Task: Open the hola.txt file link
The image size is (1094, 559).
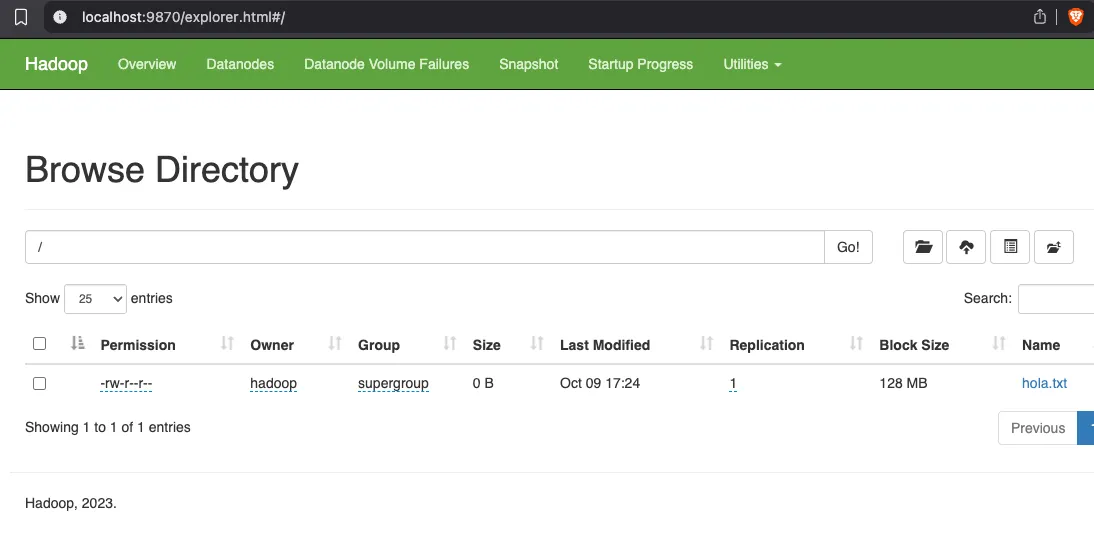Action: [x=1044, y=383]
